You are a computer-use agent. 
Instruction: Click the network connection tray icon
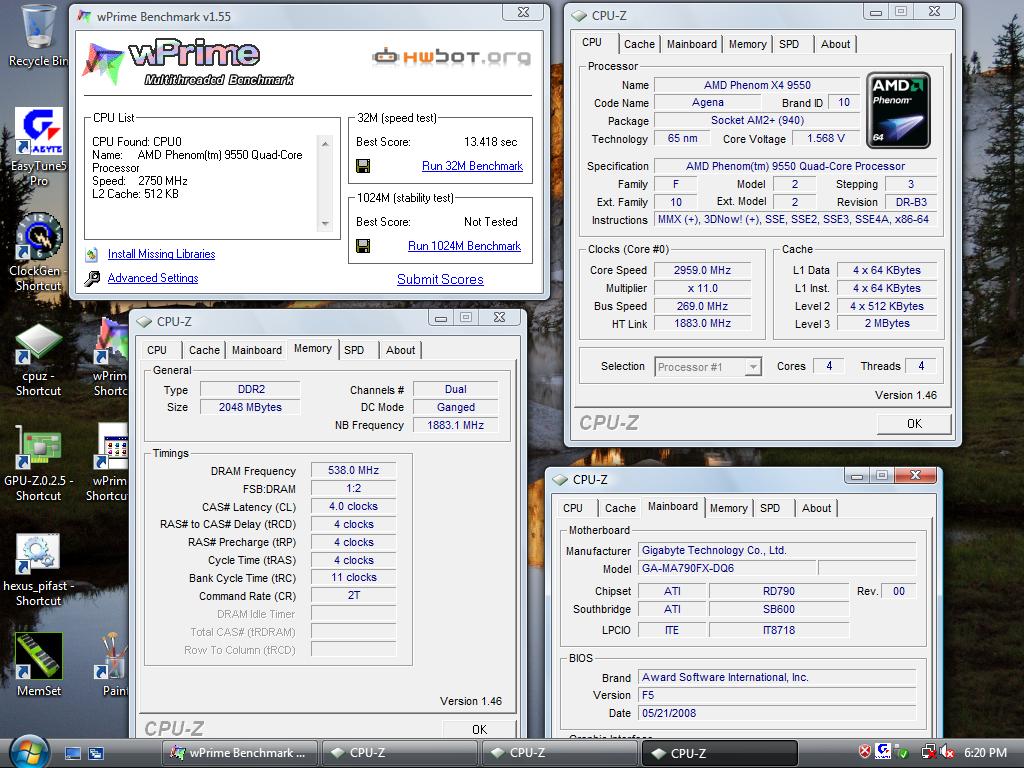pyautogui.click(x=928, y=752)
